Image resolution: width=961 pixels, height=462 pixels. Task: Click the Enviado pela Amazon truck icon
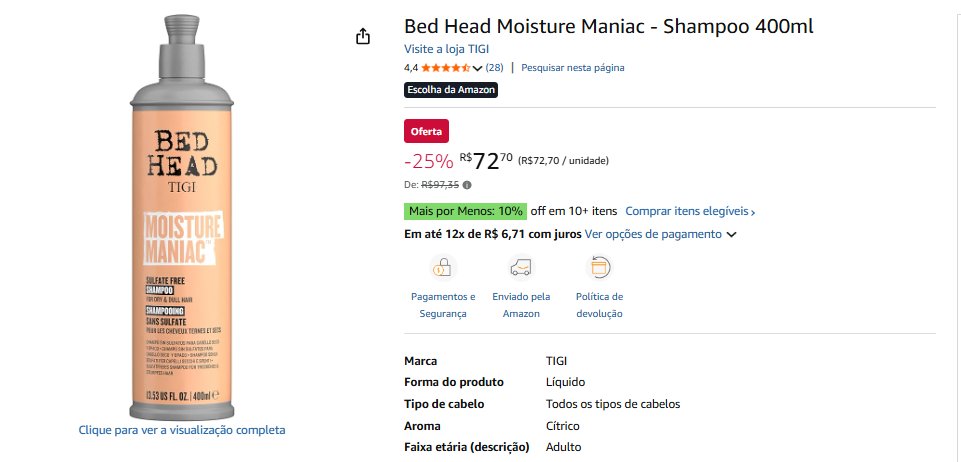(x=521, y=268)
